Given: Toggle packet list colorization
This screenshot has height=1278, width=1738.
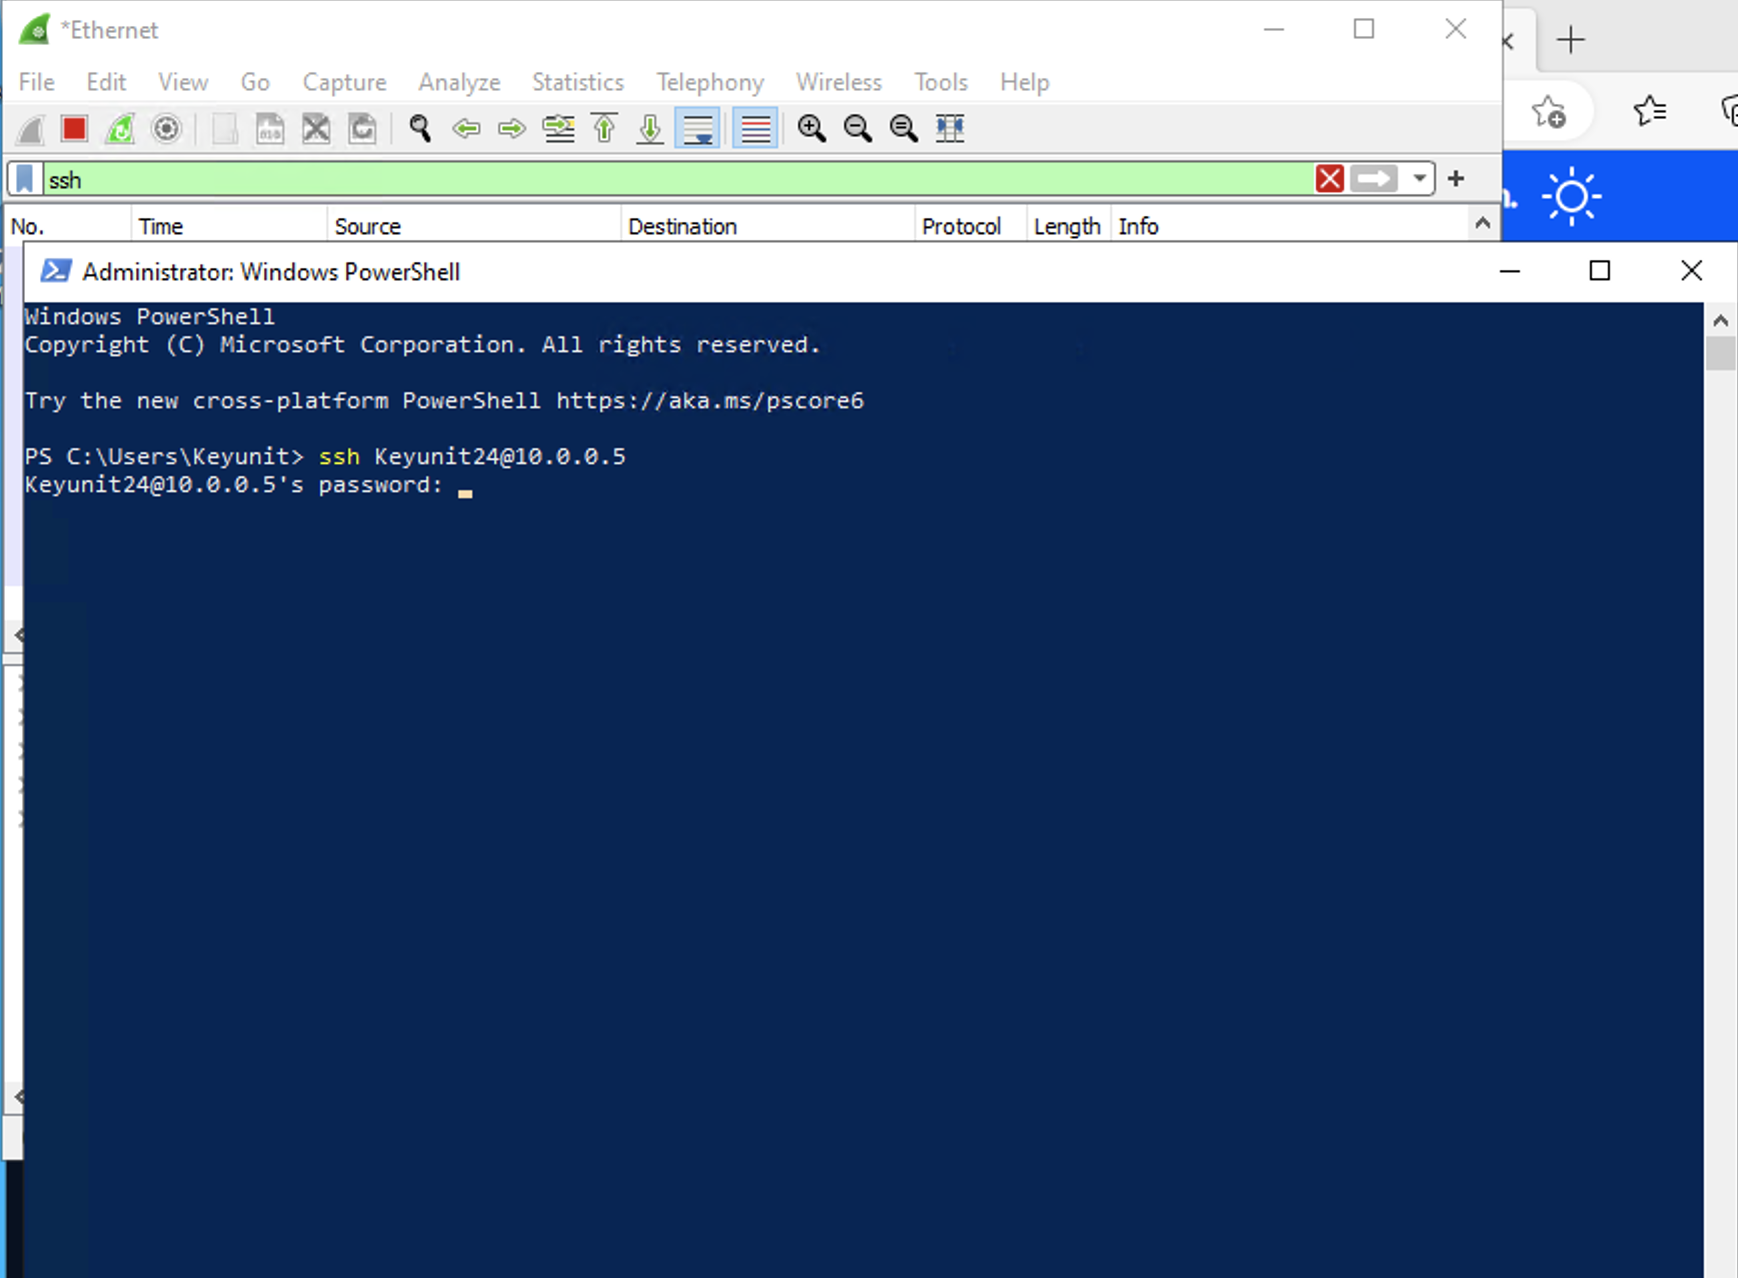Looking at the screenshot, I should point(754,128).
